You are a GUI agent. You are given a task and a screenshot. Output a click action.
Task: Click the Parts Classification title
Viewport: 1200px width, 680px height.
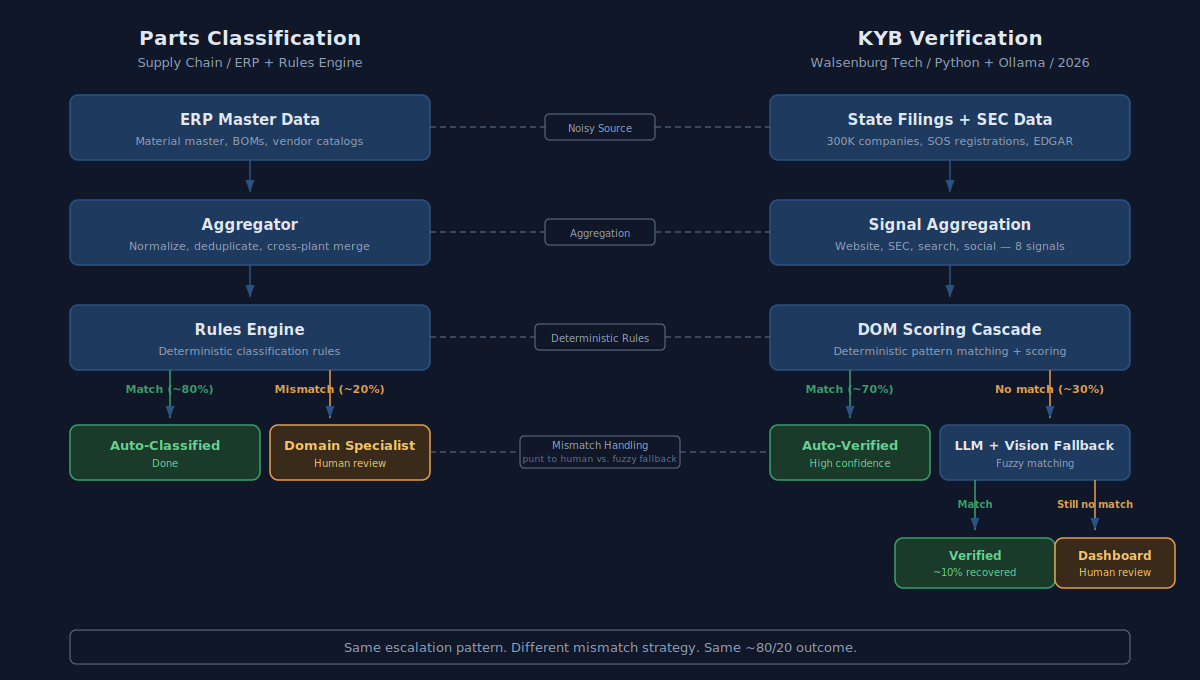click(249, 38)
